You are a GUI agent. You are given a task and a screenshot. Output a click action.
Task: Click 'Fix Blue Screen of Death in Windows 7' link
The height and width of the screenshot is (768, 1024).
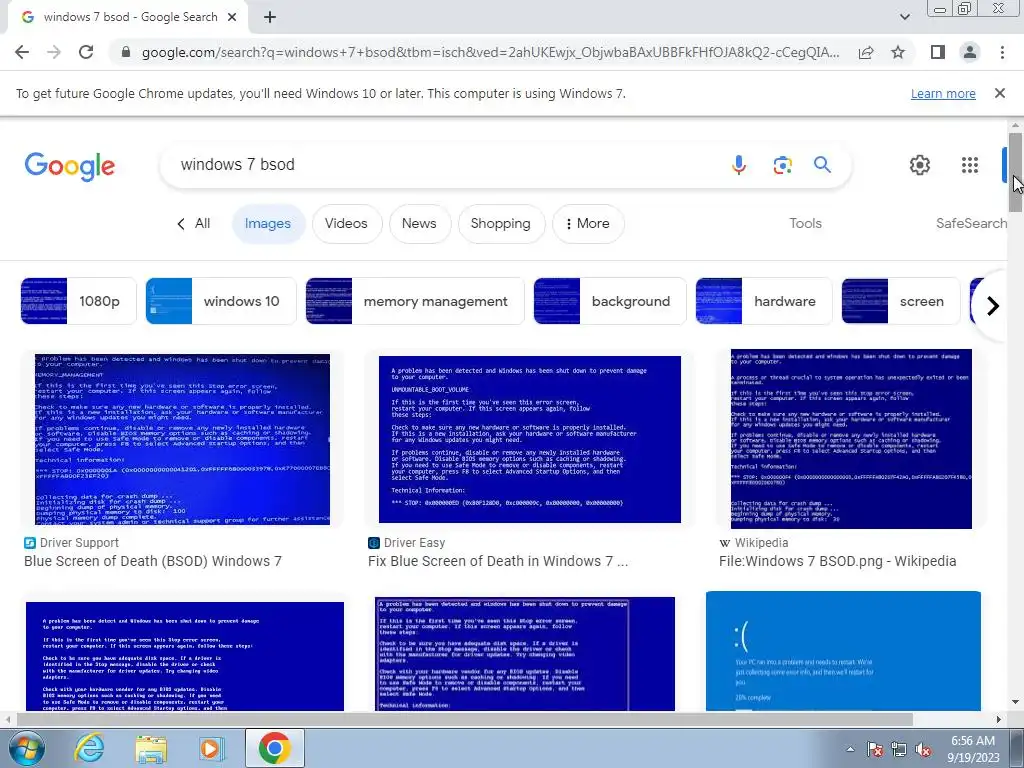[x=498, y=561]
